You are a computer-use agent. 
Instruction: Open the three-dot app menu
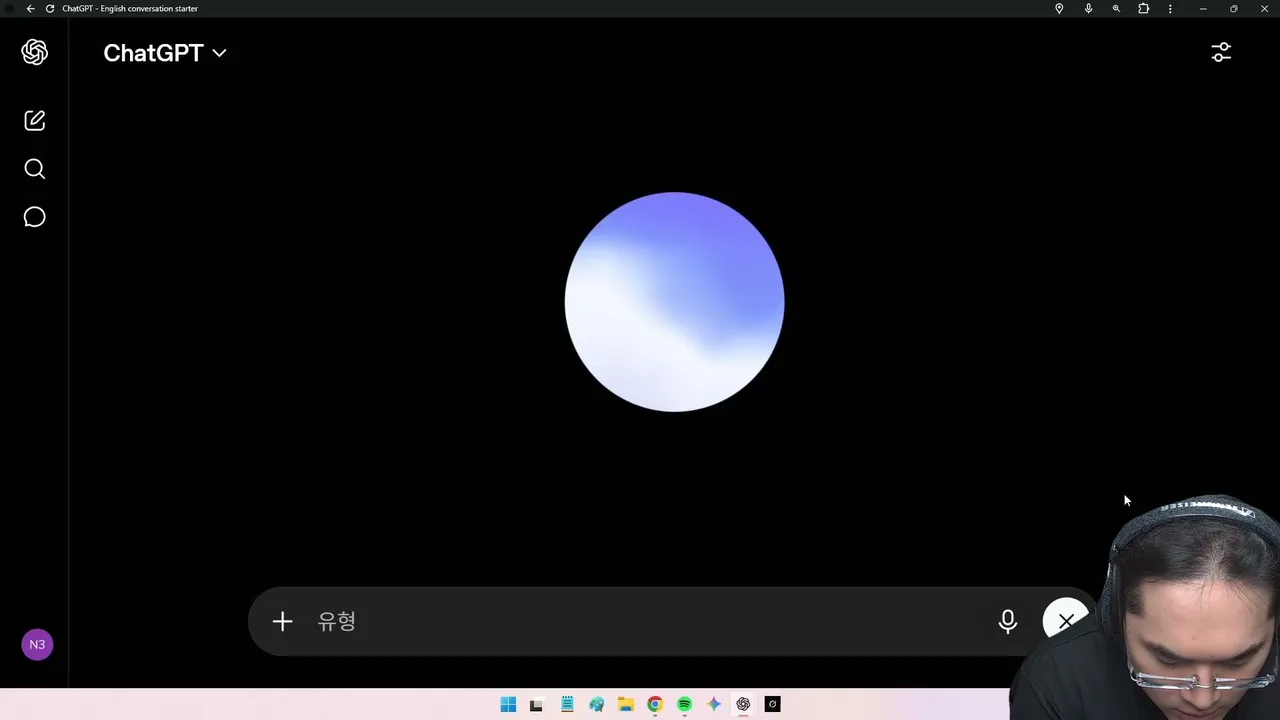[1170, 8]
